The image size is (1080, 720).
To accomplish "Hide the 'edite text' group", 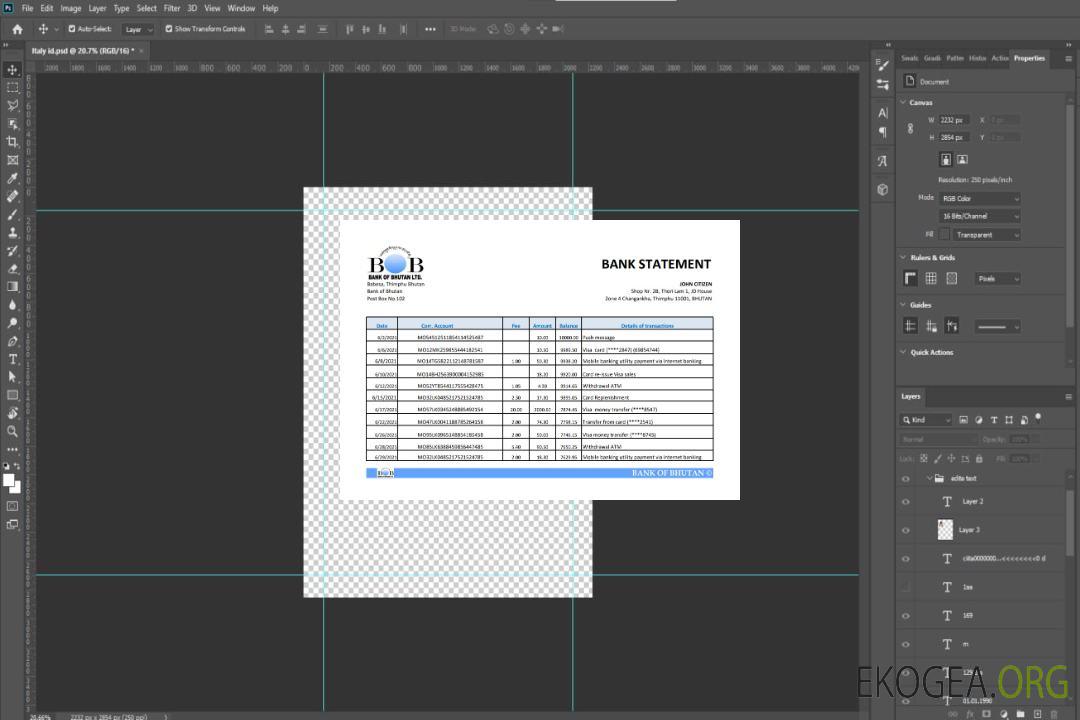I will point(906,479).
